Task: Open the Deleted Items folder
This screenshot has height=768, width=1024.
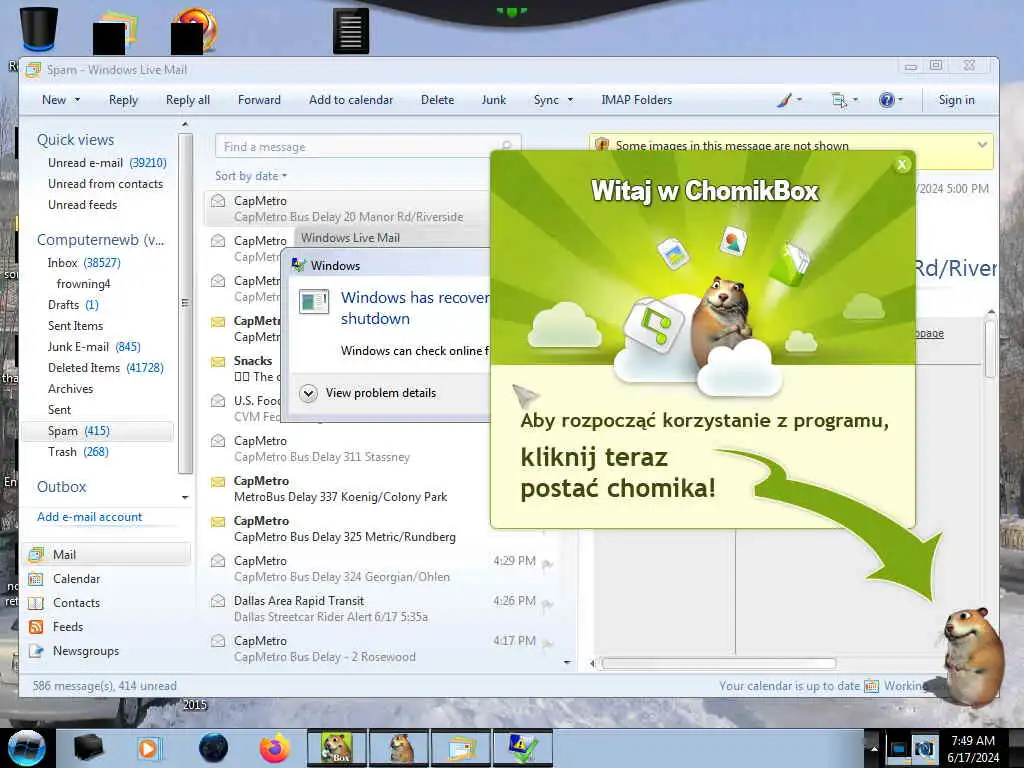Action: [x=106, y=368]
